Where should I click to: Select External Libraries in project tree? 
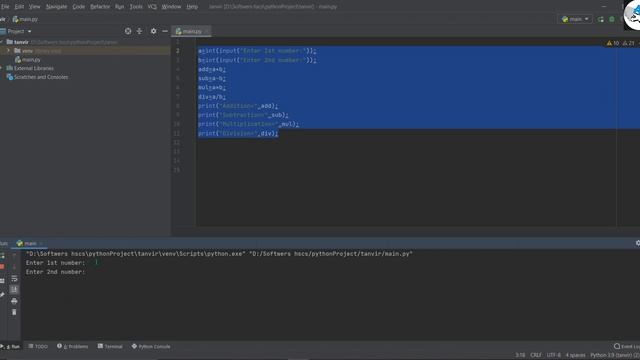(30, 68)
